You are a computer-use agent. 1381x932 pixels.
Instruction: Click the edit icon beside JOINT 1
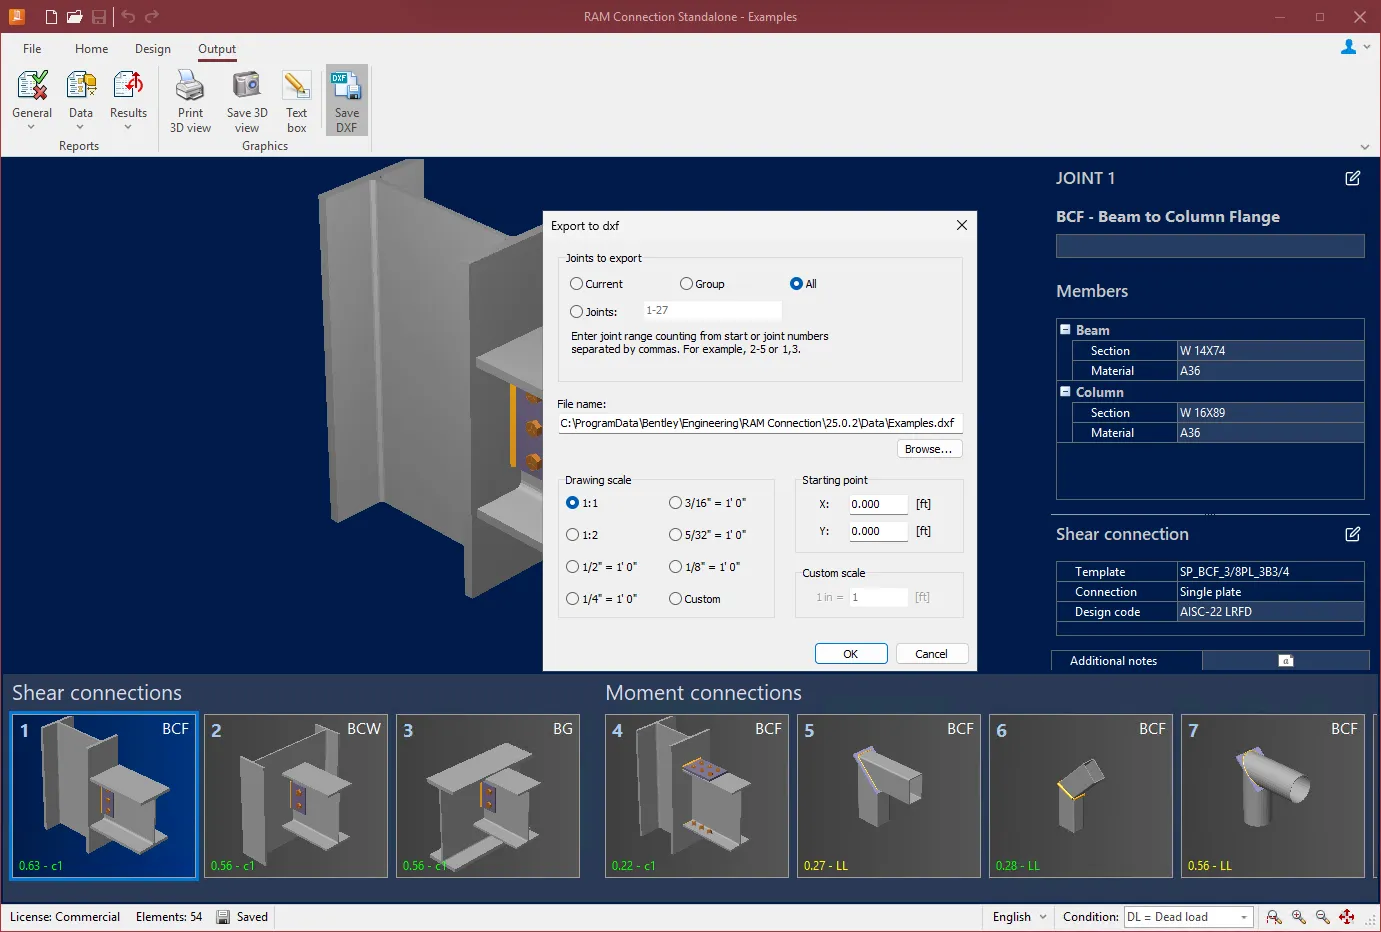(x=1352, y=178)
